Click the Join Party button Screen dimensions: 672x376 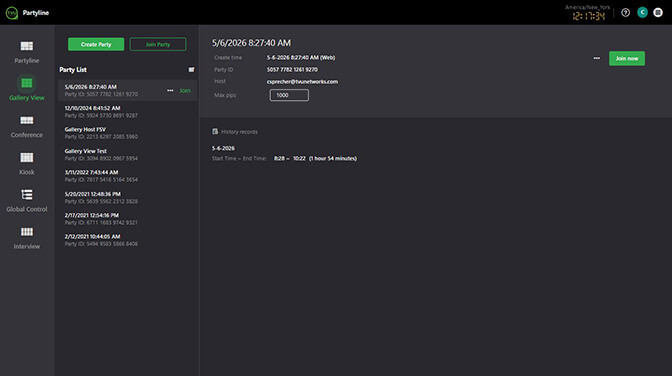tap(158, 44)
